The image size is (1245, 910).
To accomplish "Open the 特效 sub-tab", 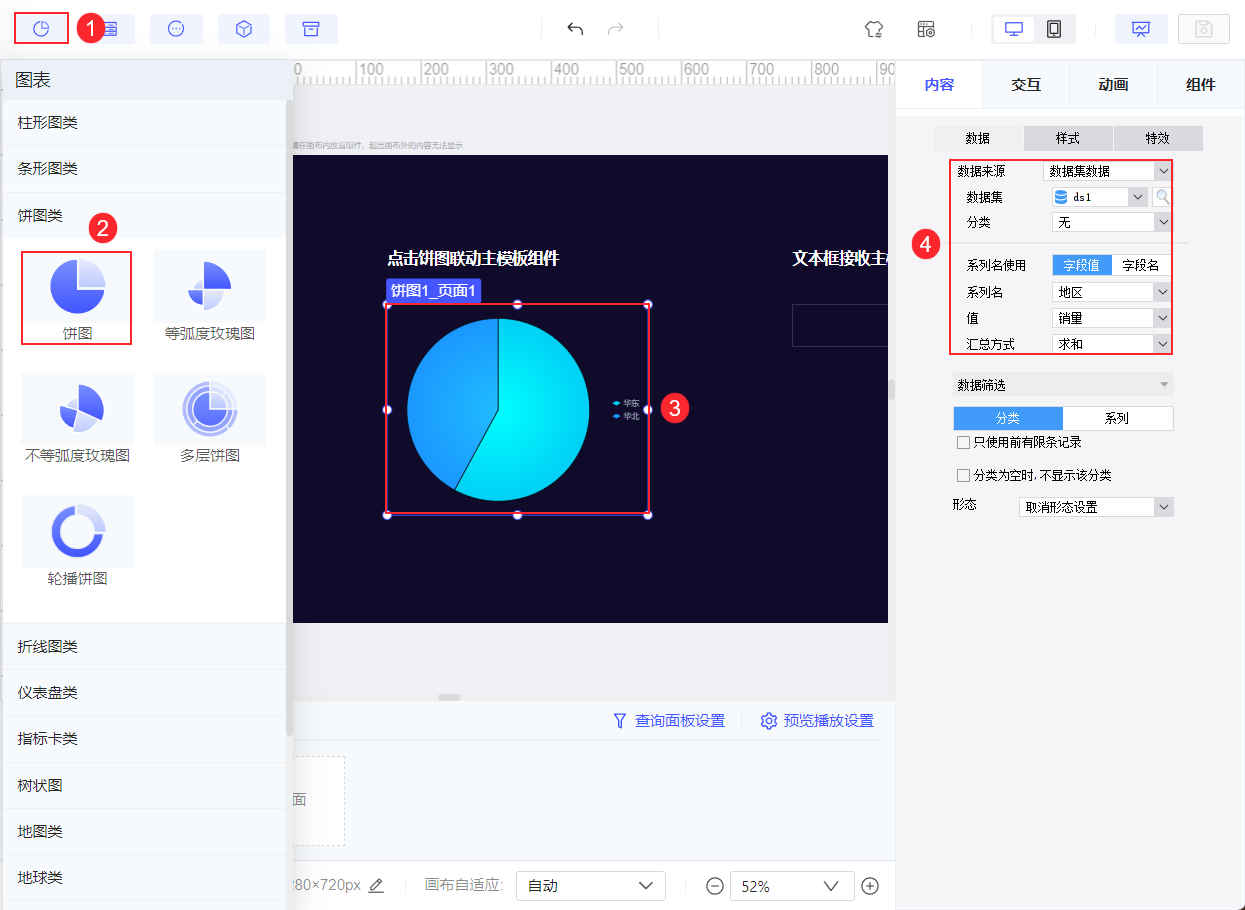I will click(x=1158, y=138).
